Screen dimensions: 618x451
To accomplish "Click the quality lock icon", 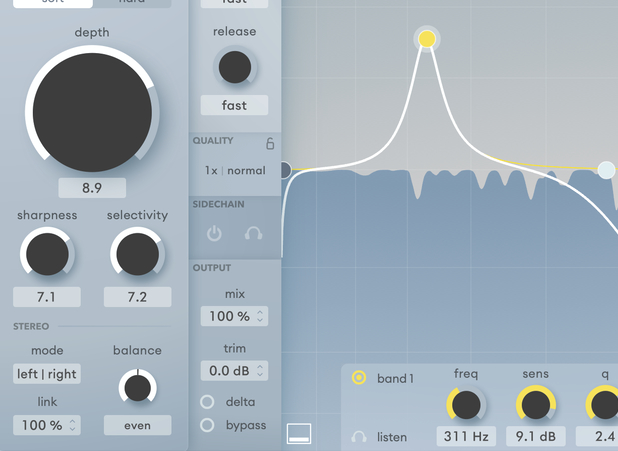I will coord(269,143).
